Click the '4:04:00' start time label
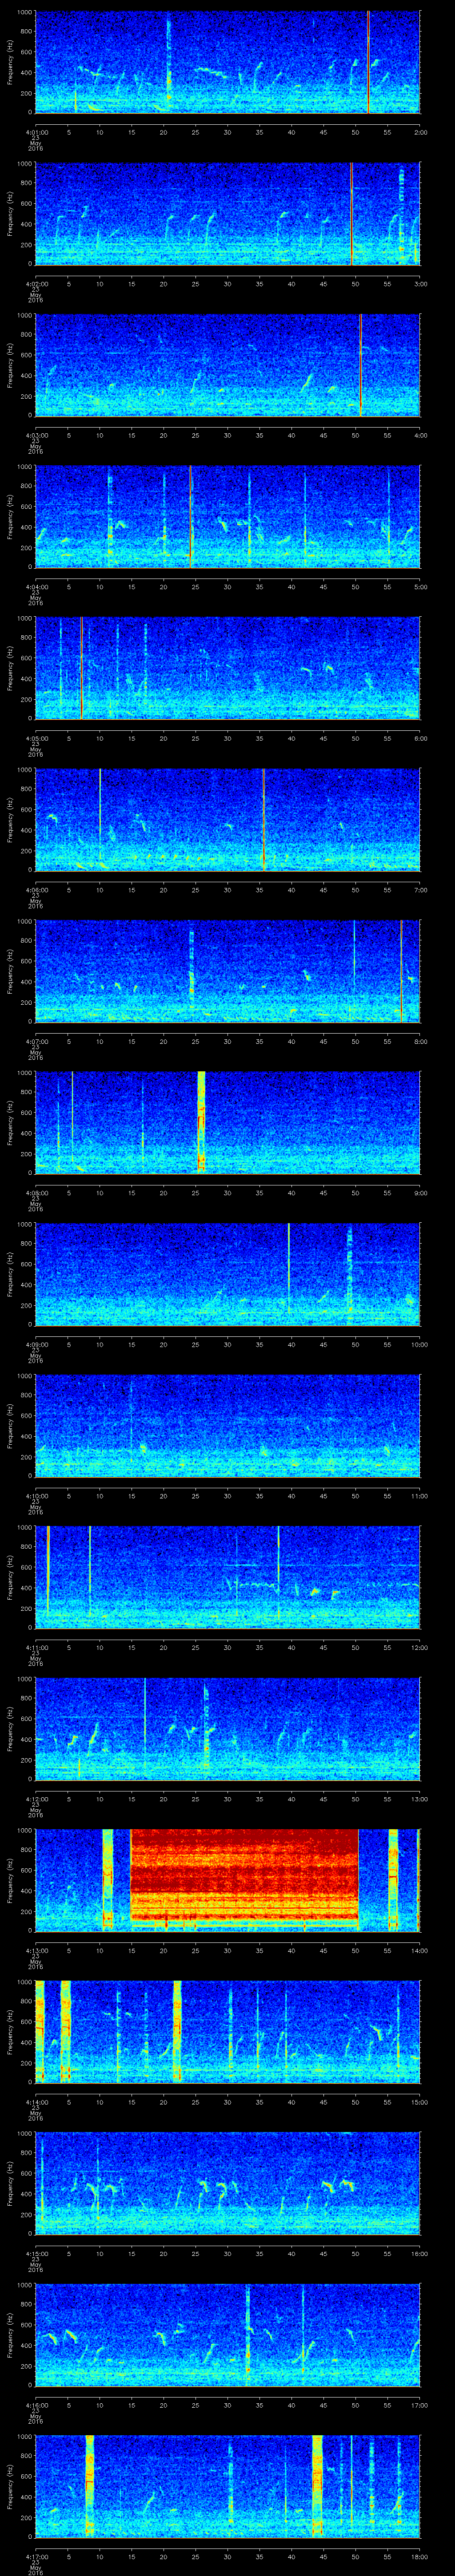Image resolution: width=455 pixels, height=2576 pixels. tap(36, 586)
